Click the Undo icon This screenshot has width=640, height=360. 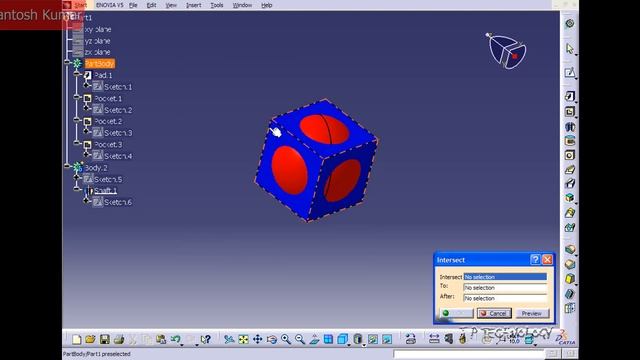[x=176, y=339]
